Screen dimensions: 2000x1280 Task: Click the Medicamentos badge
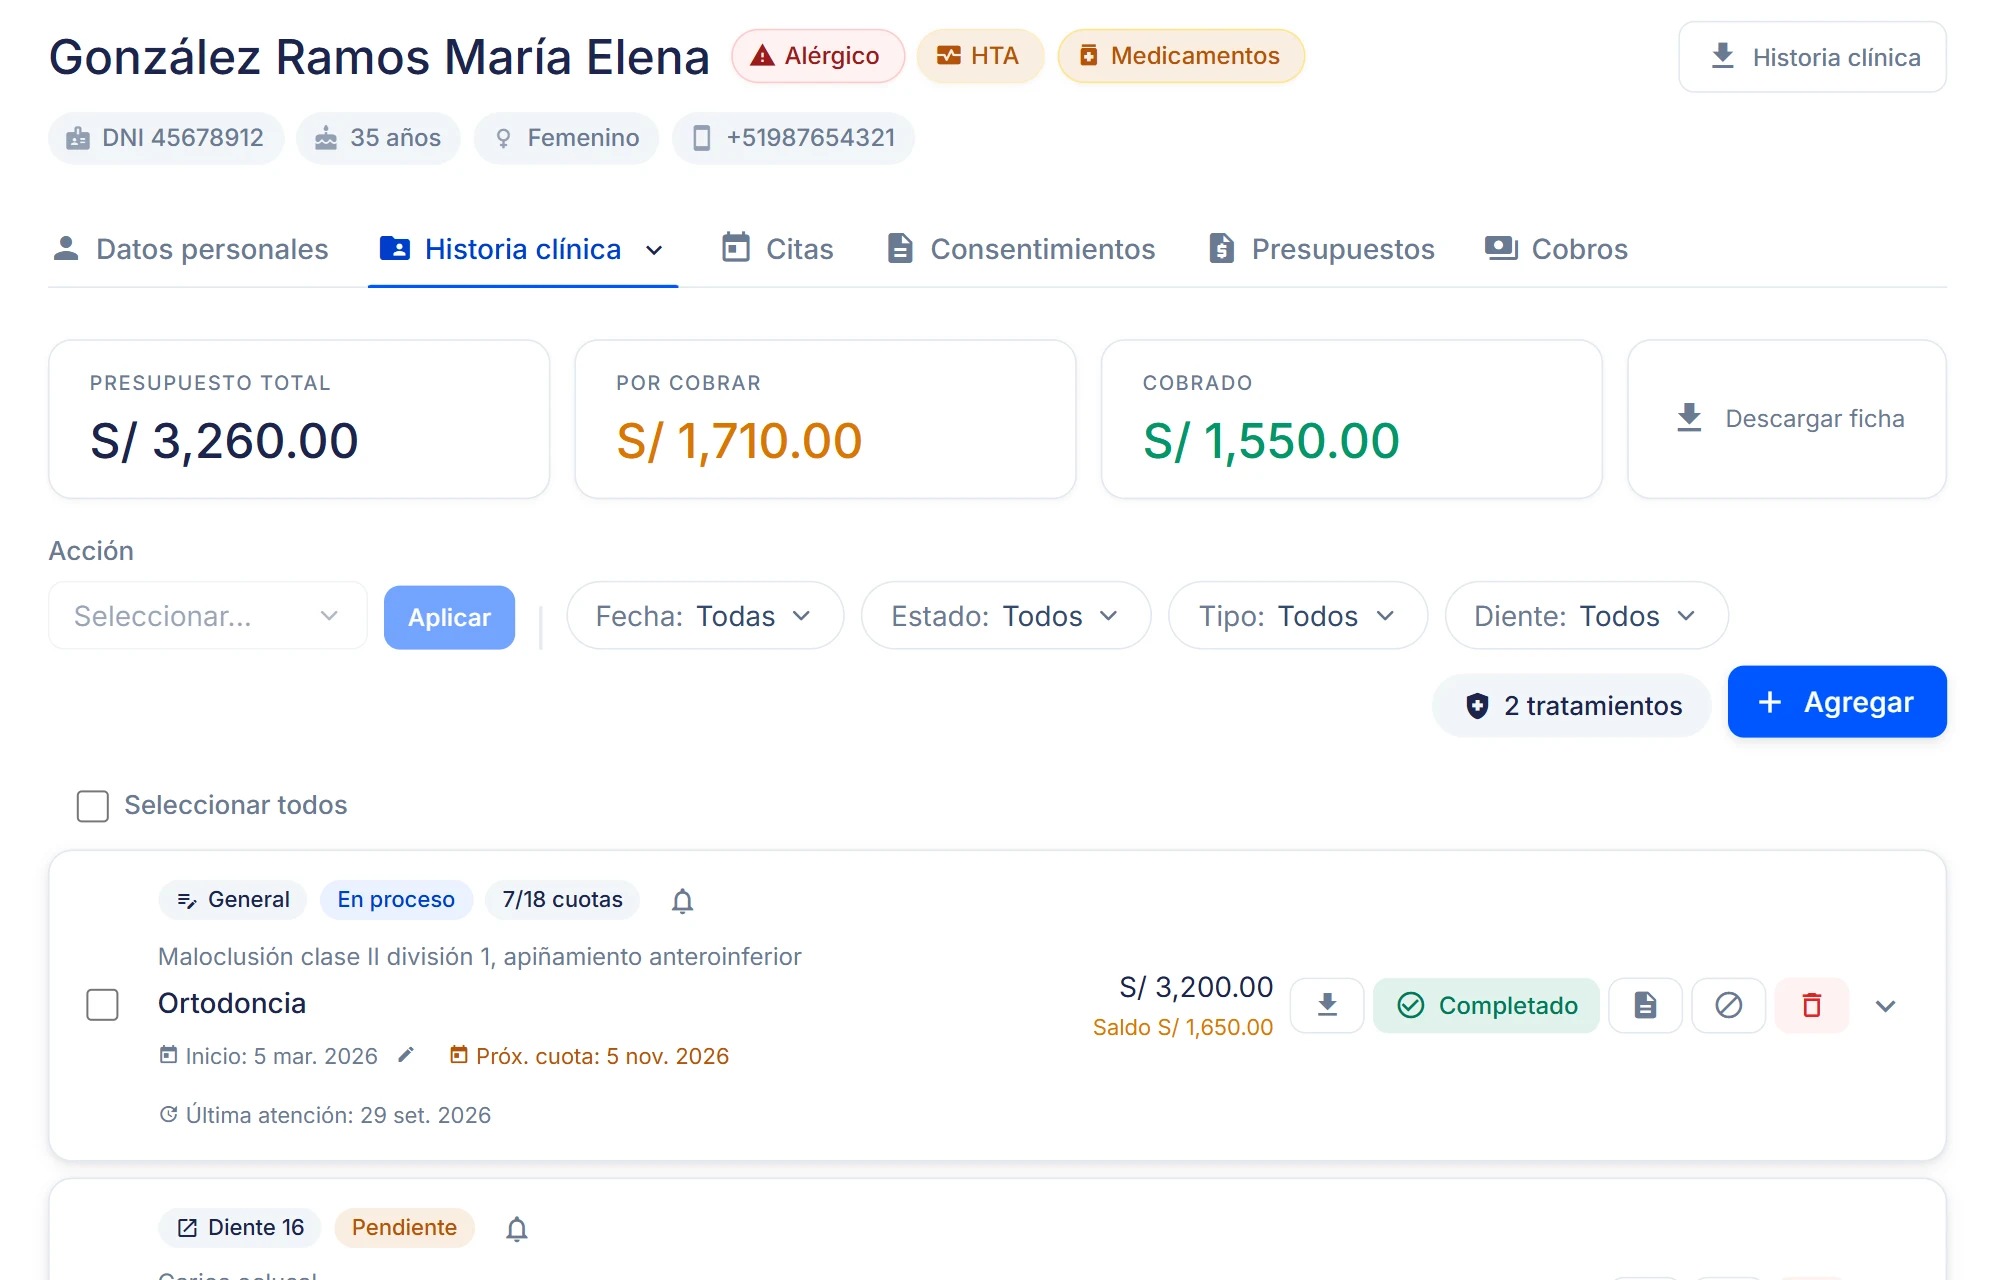(1181, 56)
